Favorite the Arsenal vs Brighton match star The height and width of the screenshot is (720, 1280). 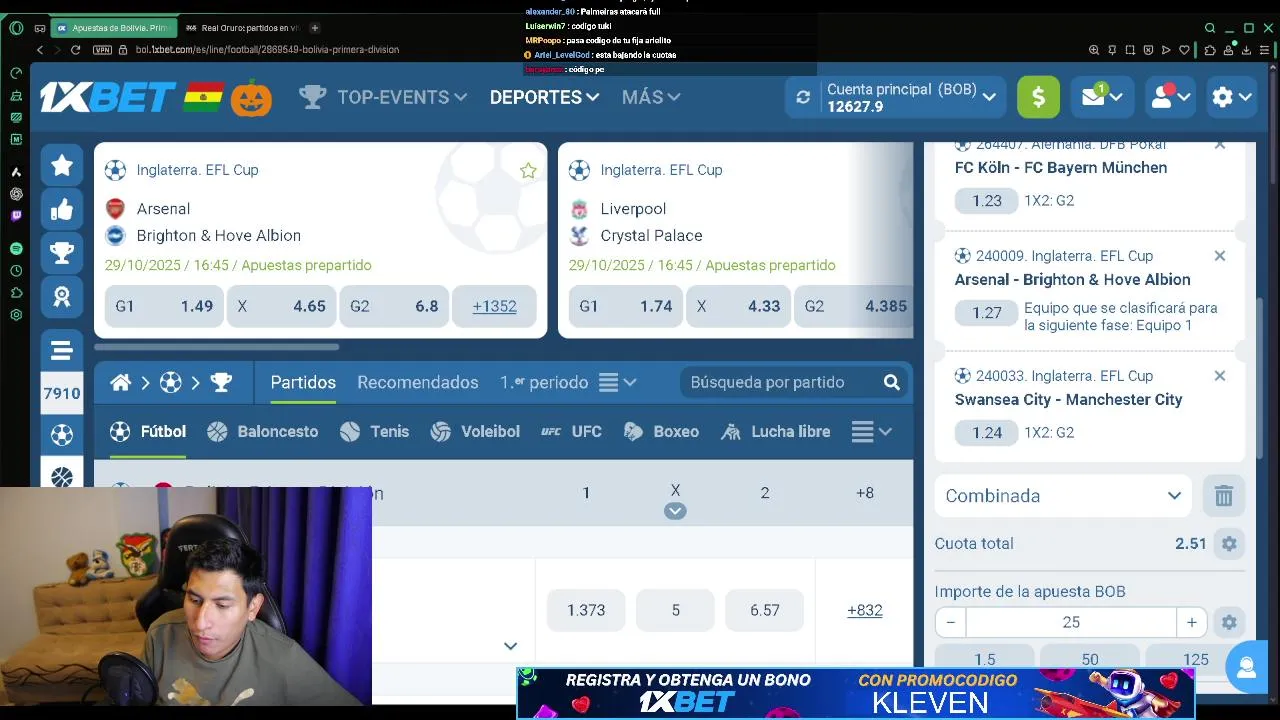pos(528,171)
